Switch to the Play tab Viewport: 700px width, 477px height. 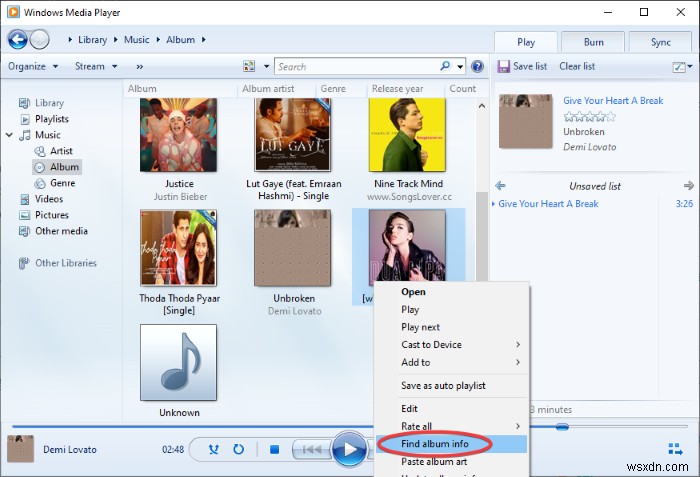[525, 42]
